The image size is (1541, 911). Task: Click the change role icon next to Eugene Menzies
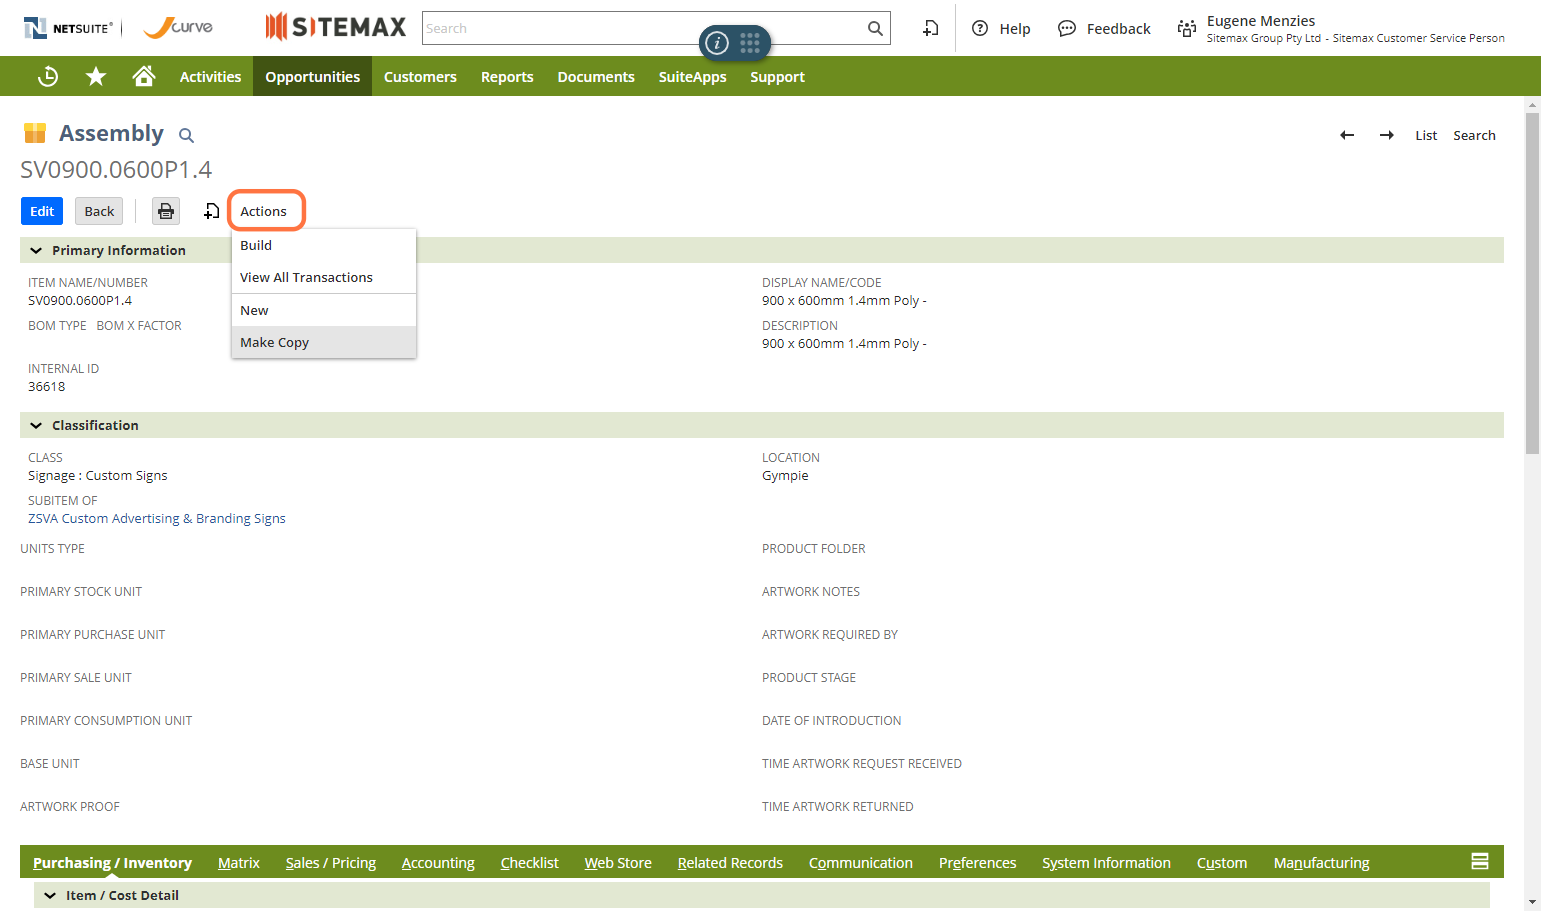pyautogui.click(x=1187, y=28)
